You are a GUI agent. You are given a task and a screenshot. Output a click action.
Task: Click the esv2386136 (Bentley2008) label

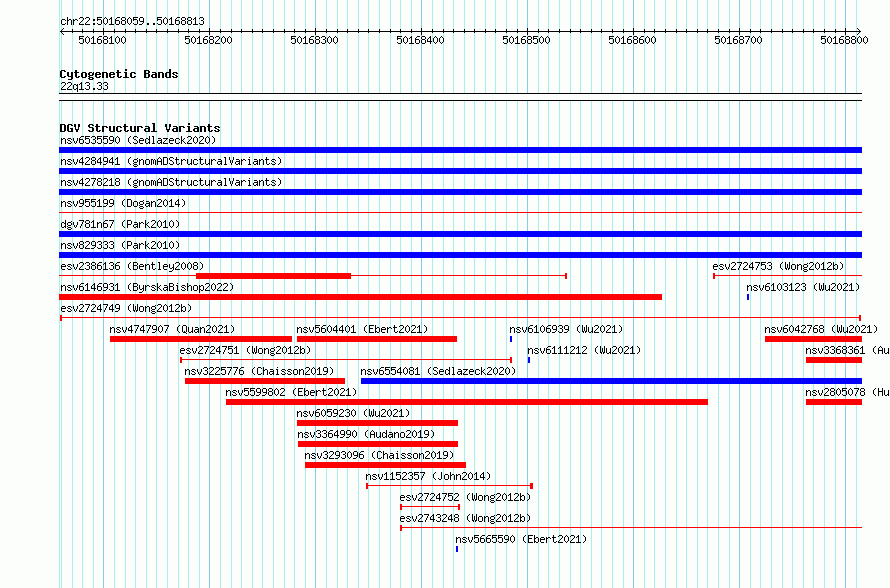pyautogui.click(x=132, y=266)
